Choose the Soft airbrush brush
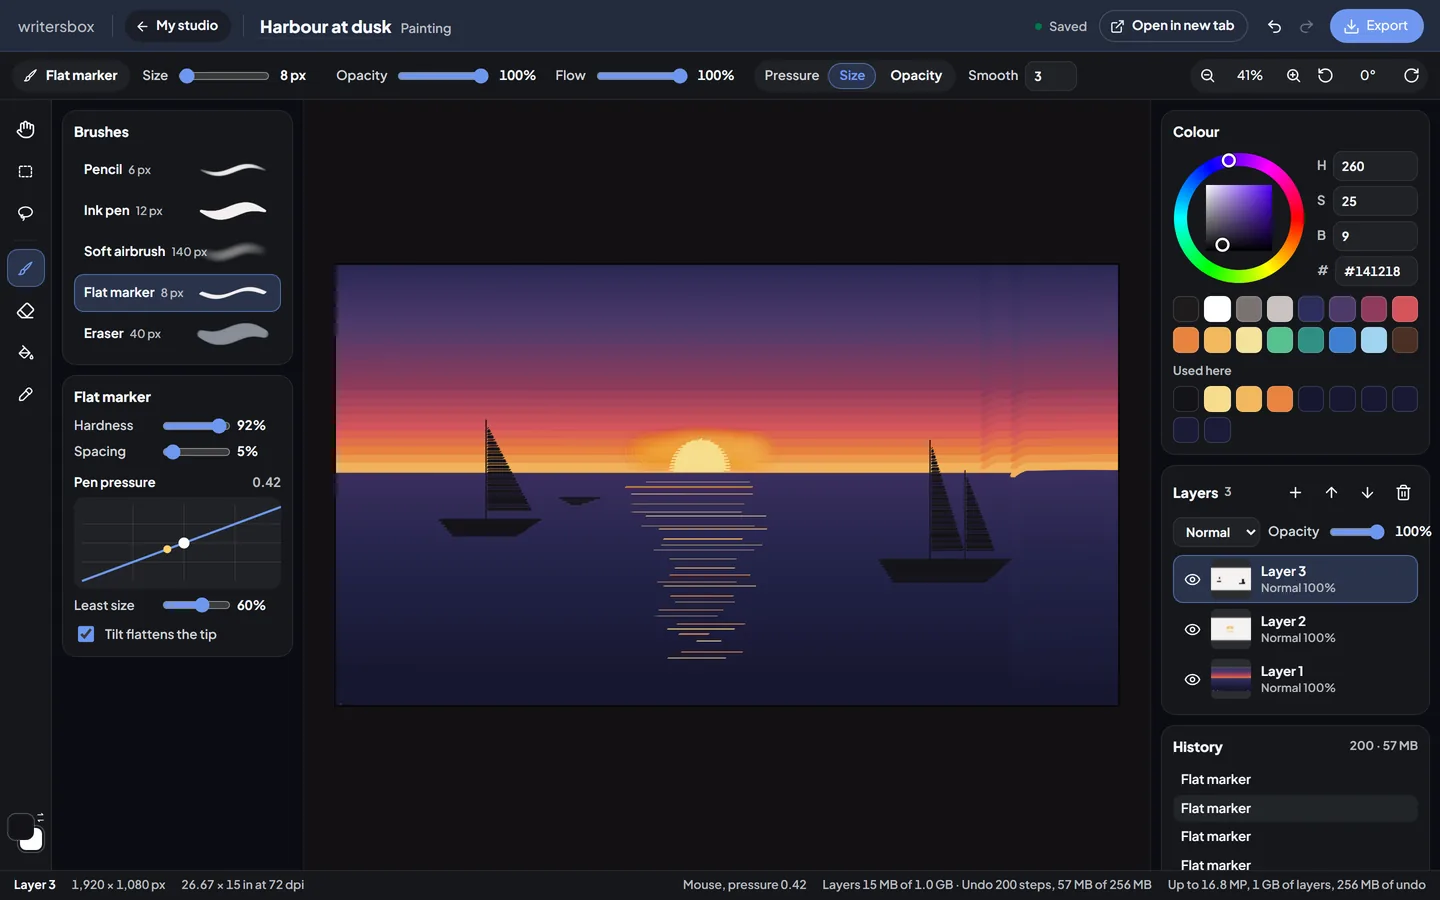 [177, 252]
